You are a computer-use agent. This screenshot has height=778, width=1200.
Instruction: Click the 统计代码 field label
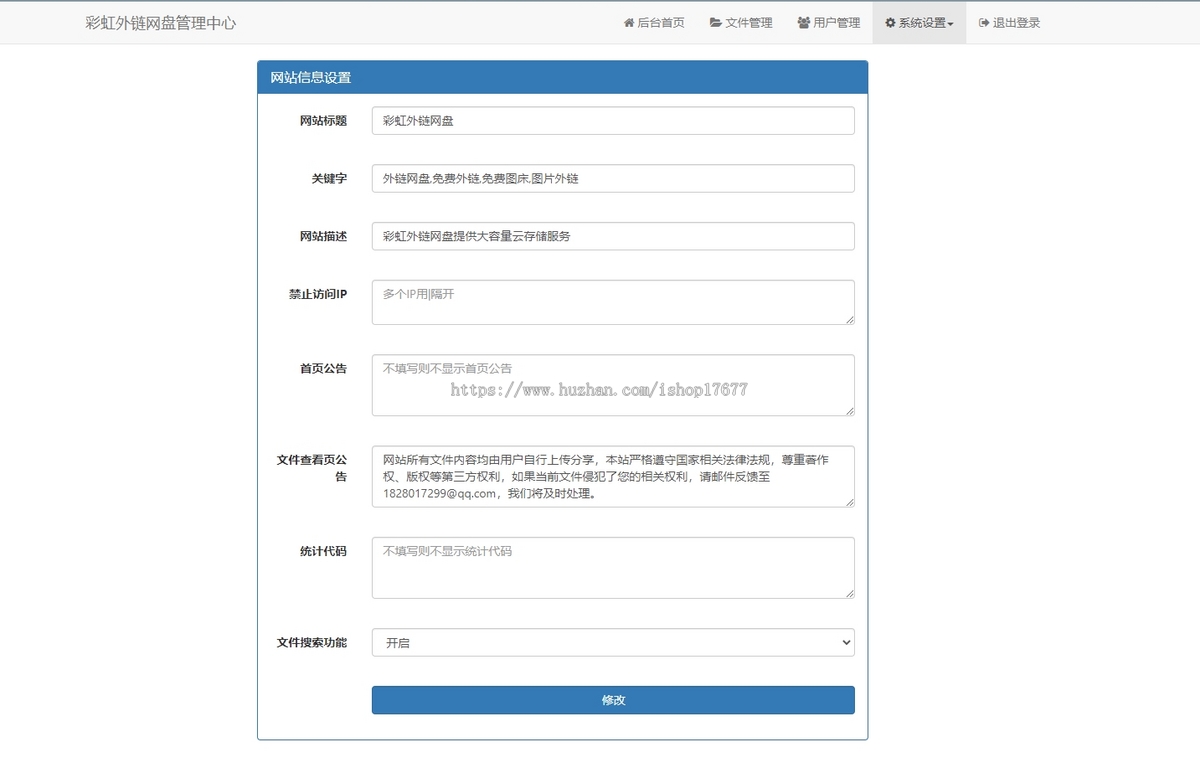323,551
